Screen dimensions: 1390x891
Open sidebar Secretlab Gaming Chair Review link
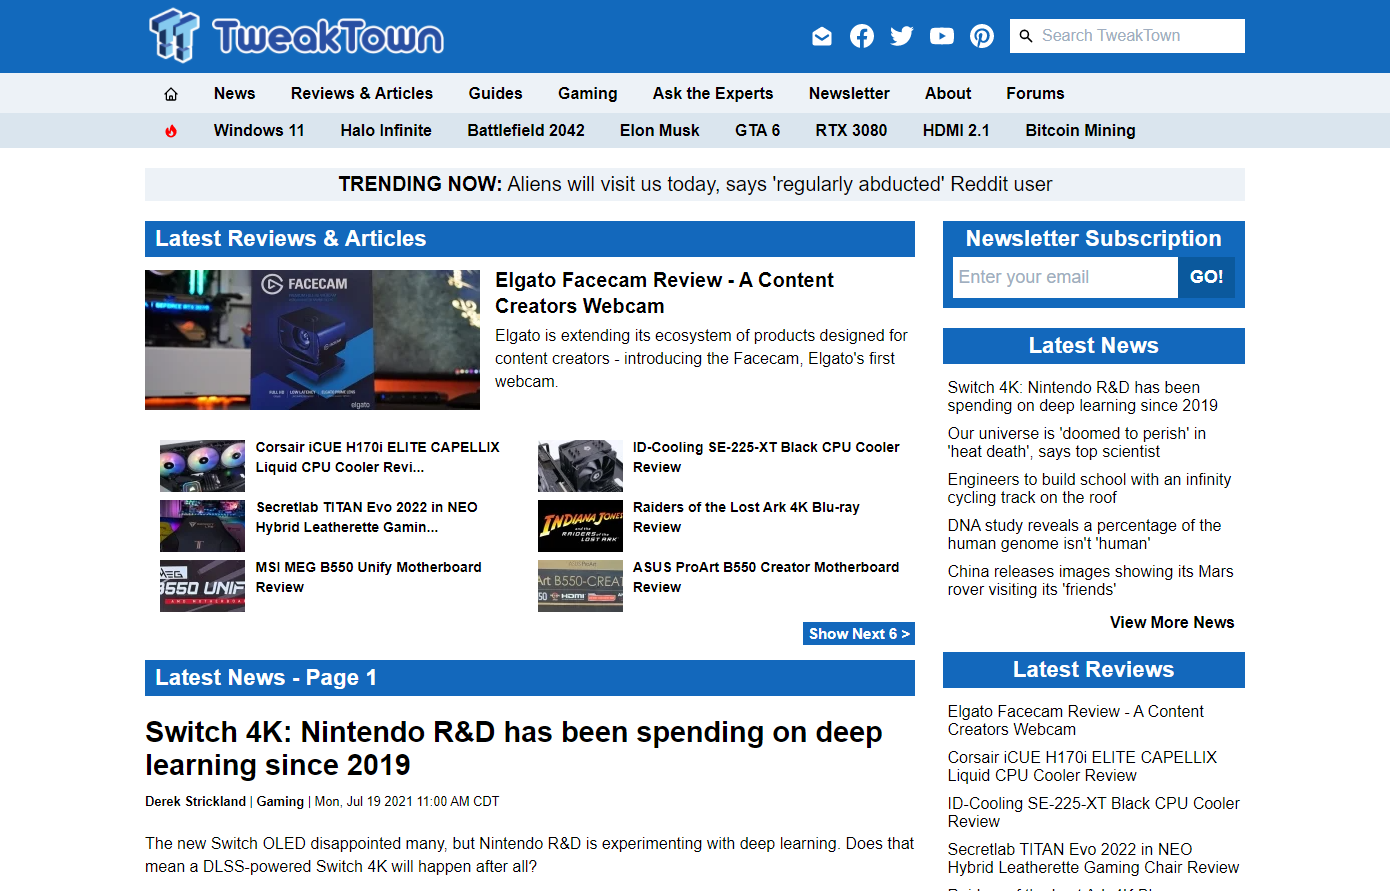[x=1093, y=858]
